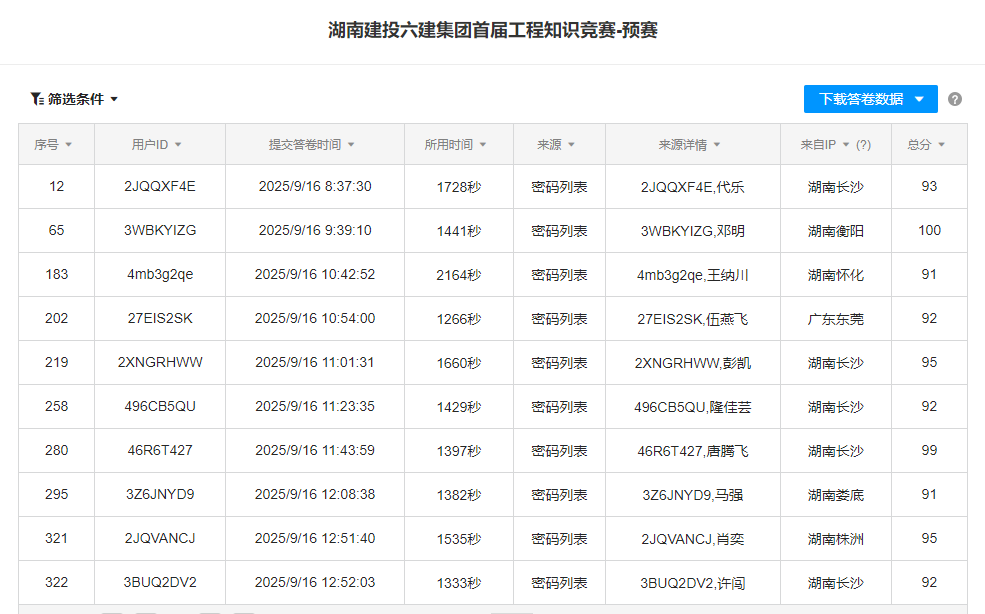The image size is (985, 614).
Task: Select user ID 496CB5QU cell
Action: pyautogui.click(x=160, y=407)
